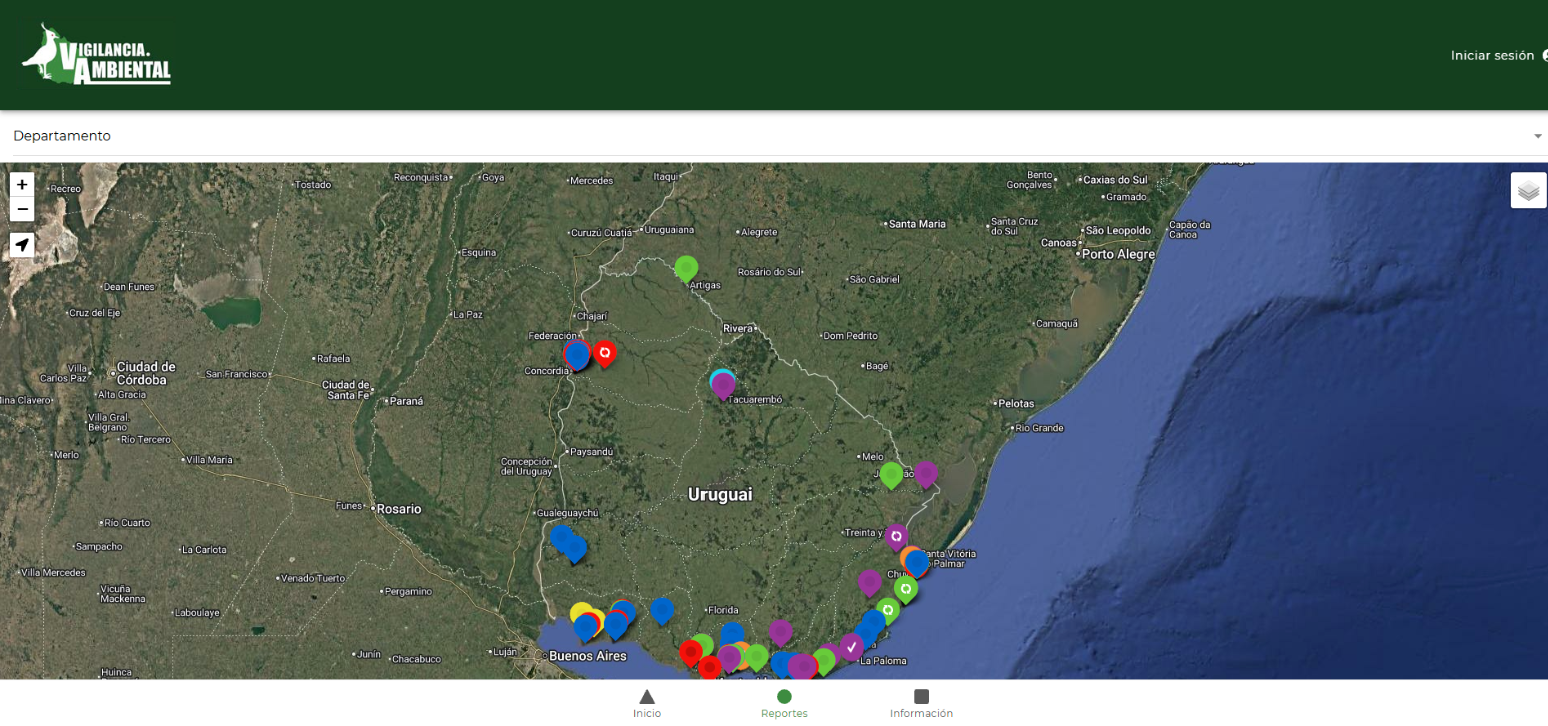Zoom out of the map
1548x726 pixels.
click(x=22, y=209)
